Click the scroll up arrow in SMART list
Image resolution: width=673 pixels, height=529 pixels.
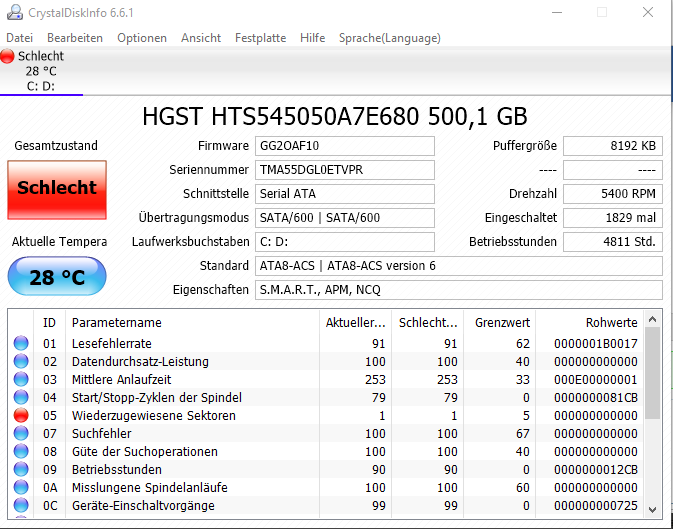pos(652,319)
